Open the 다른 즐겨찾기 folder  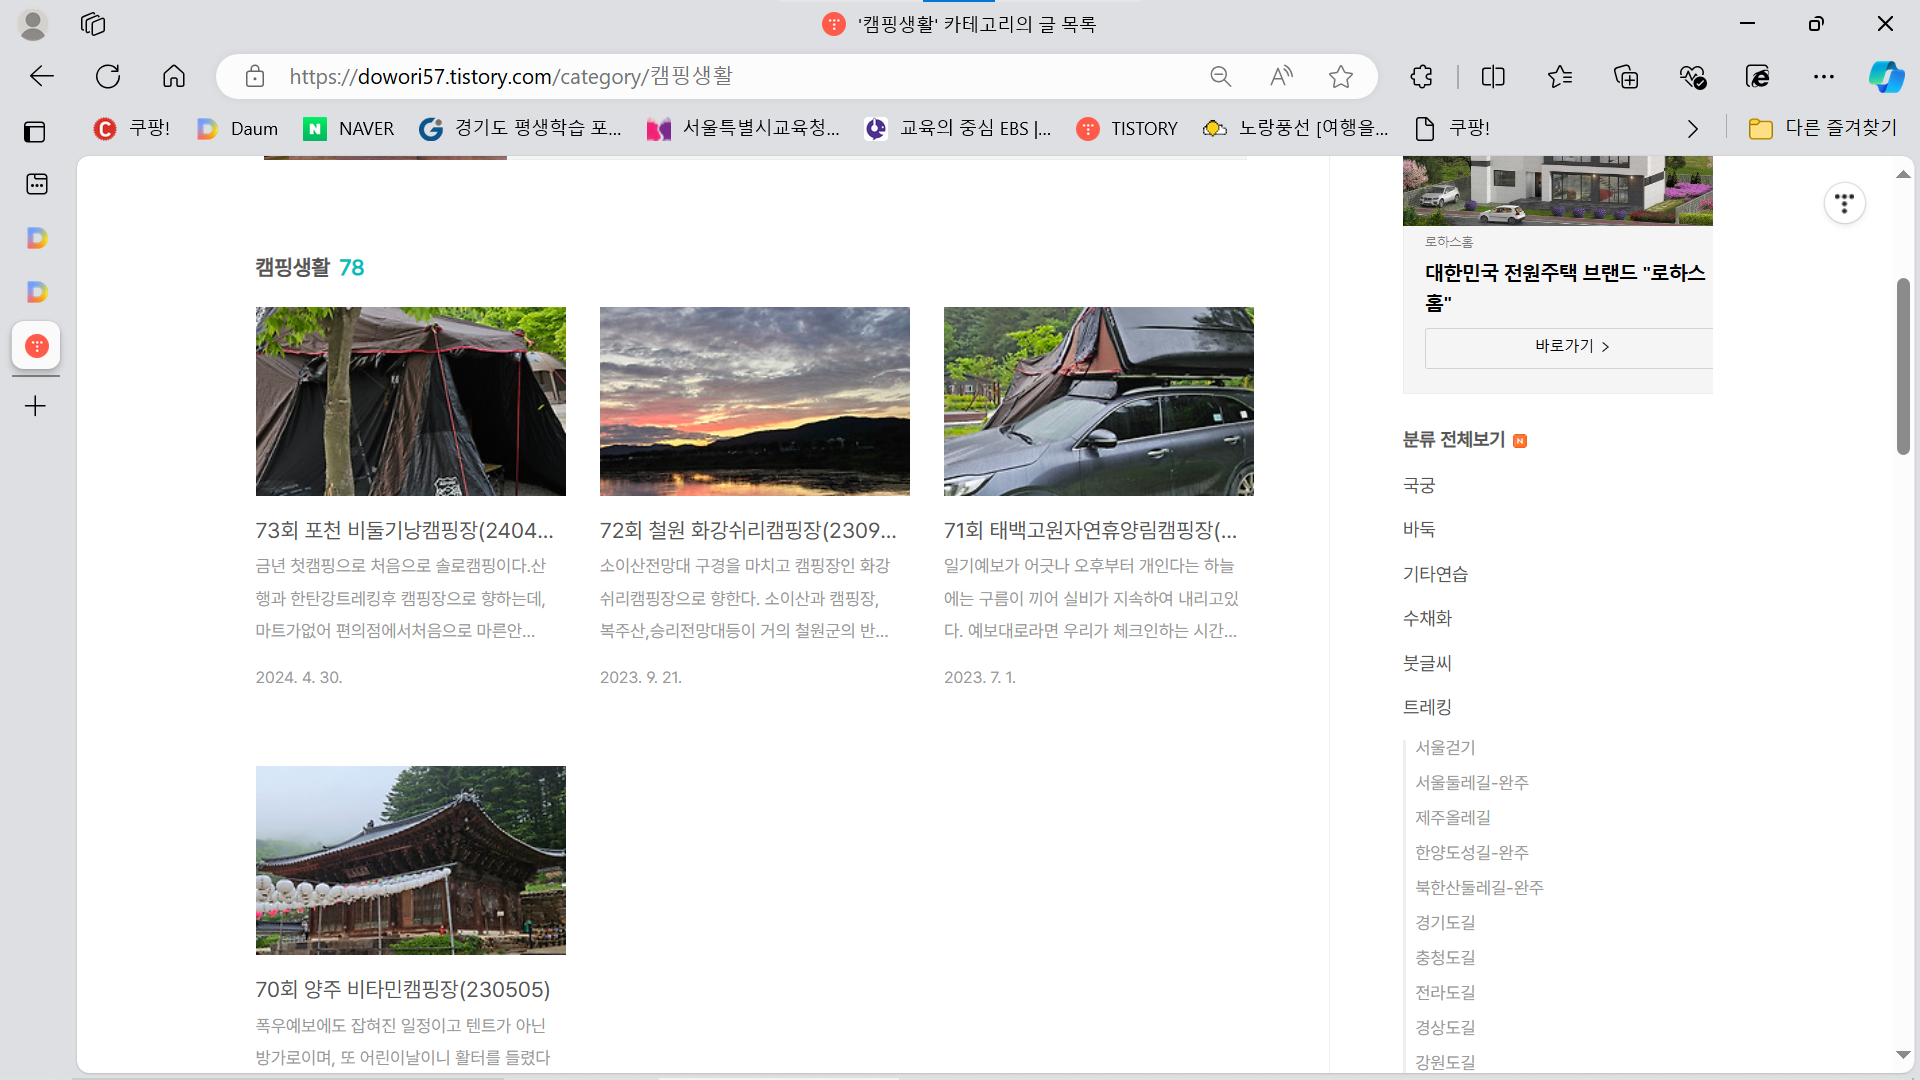[x=1822, y=128]
